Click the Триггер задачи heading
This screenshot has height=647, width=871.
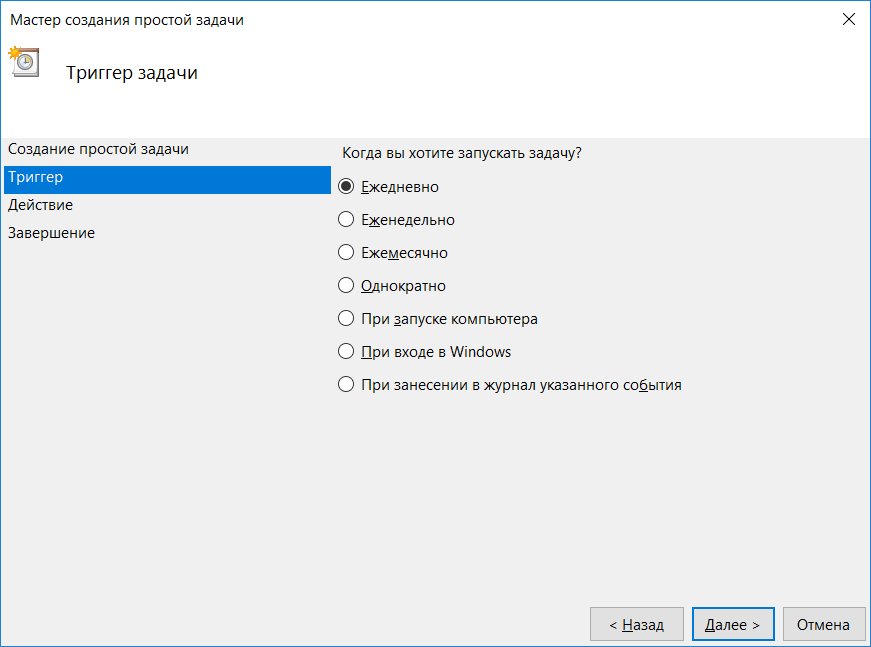[x=132, y=73]
